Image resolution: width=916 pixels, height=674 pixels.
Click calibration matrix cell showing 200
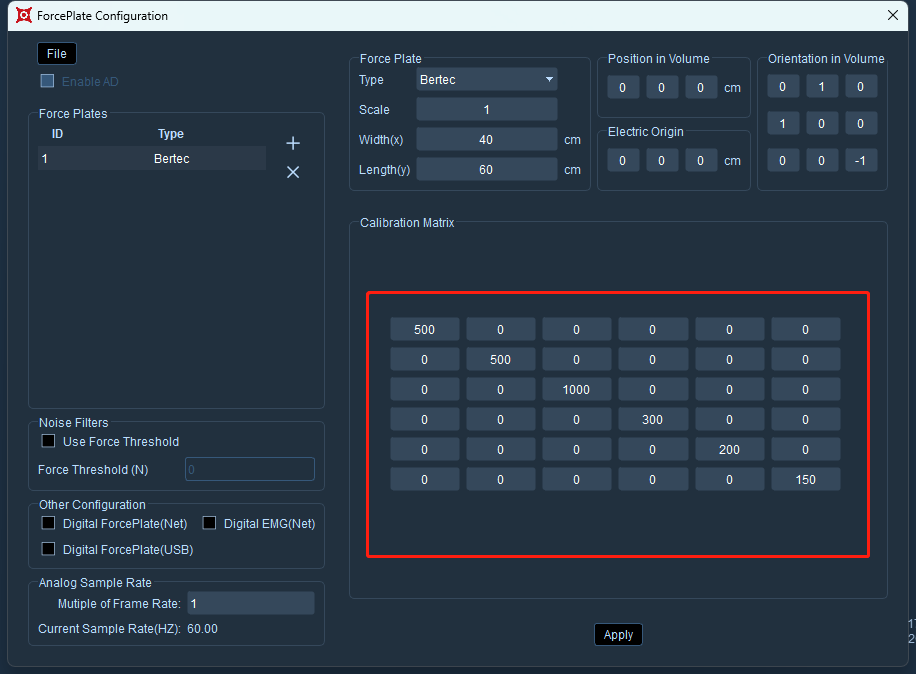729,449
